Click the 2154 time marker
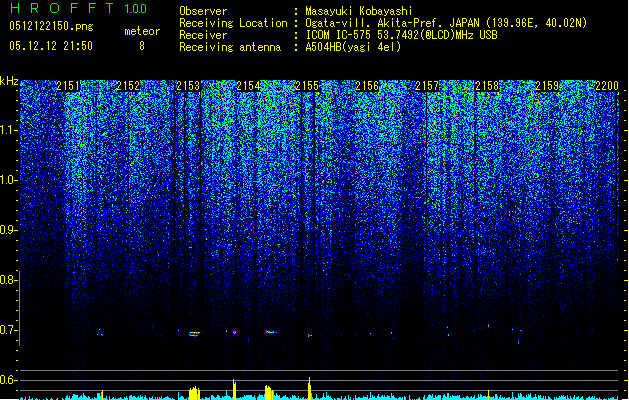 (x=248, y=86)
